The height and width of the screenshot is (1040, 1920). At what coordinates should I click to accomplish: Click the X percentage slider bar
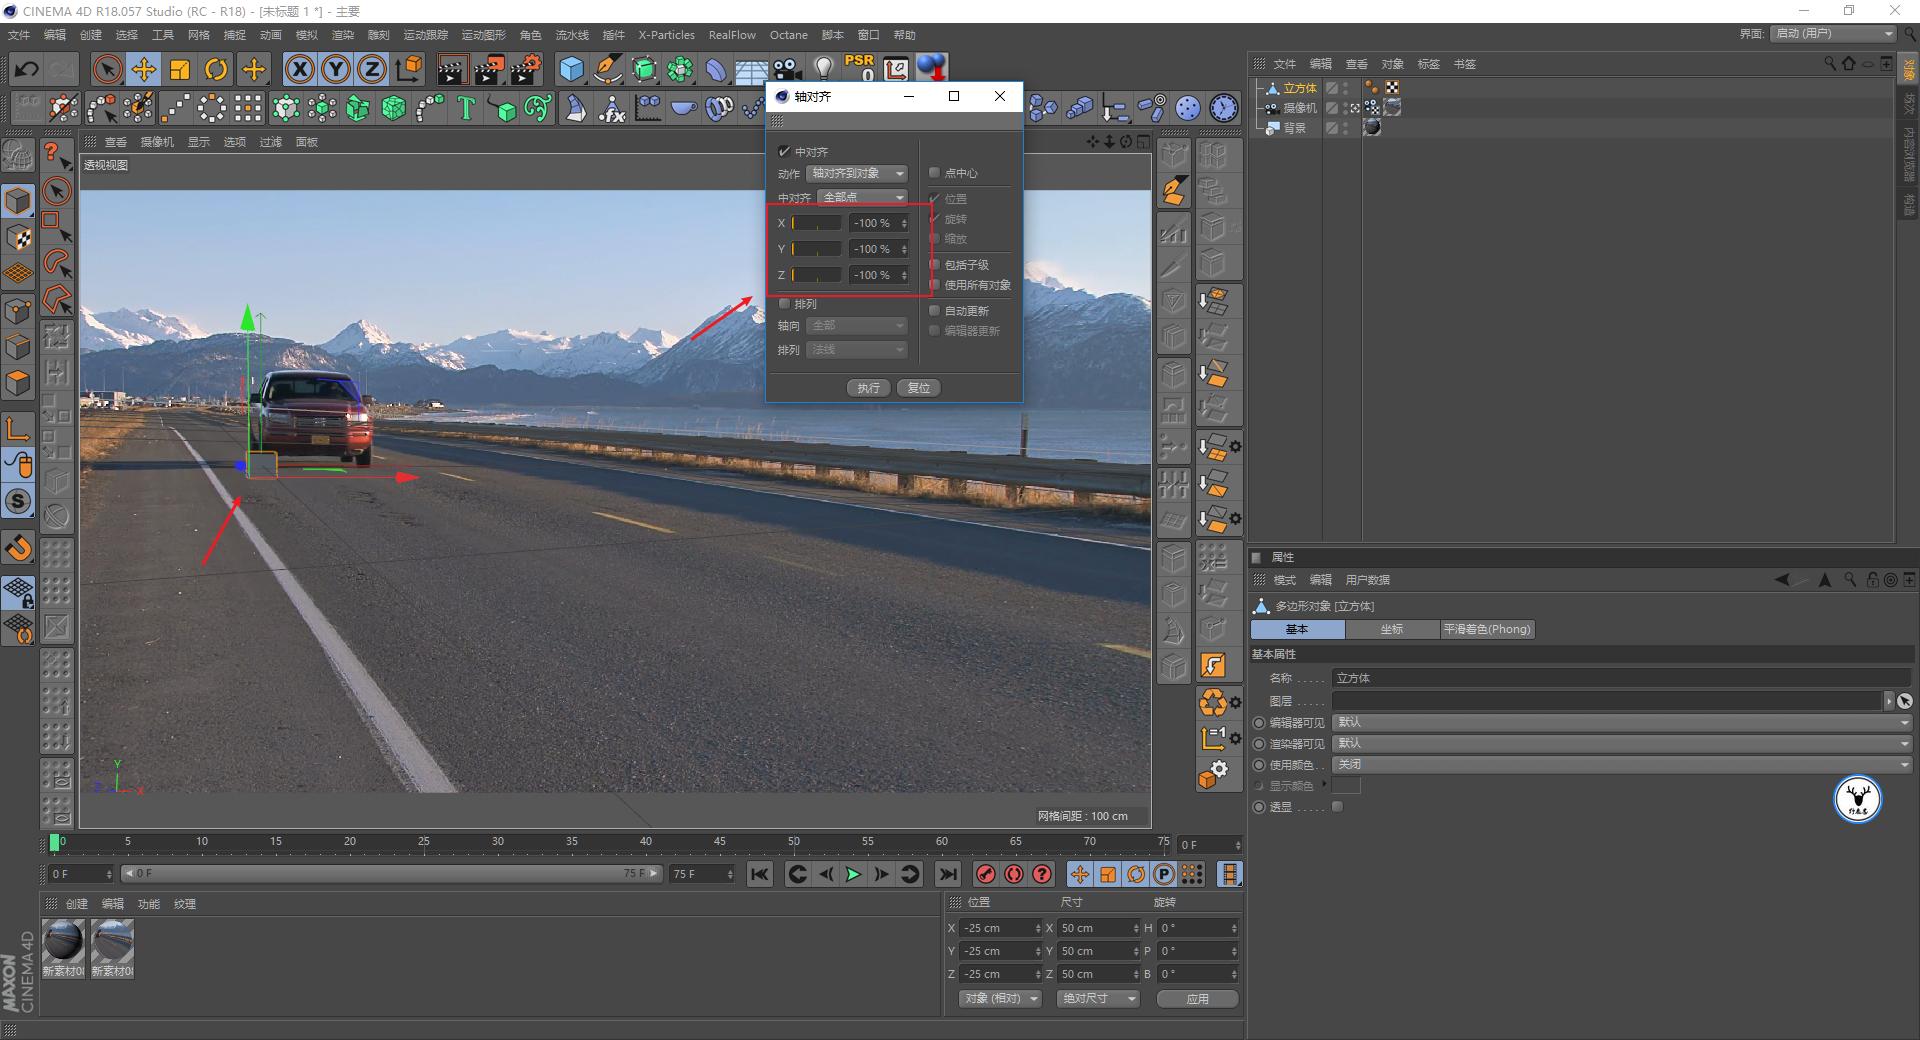[x=817, y=223]
